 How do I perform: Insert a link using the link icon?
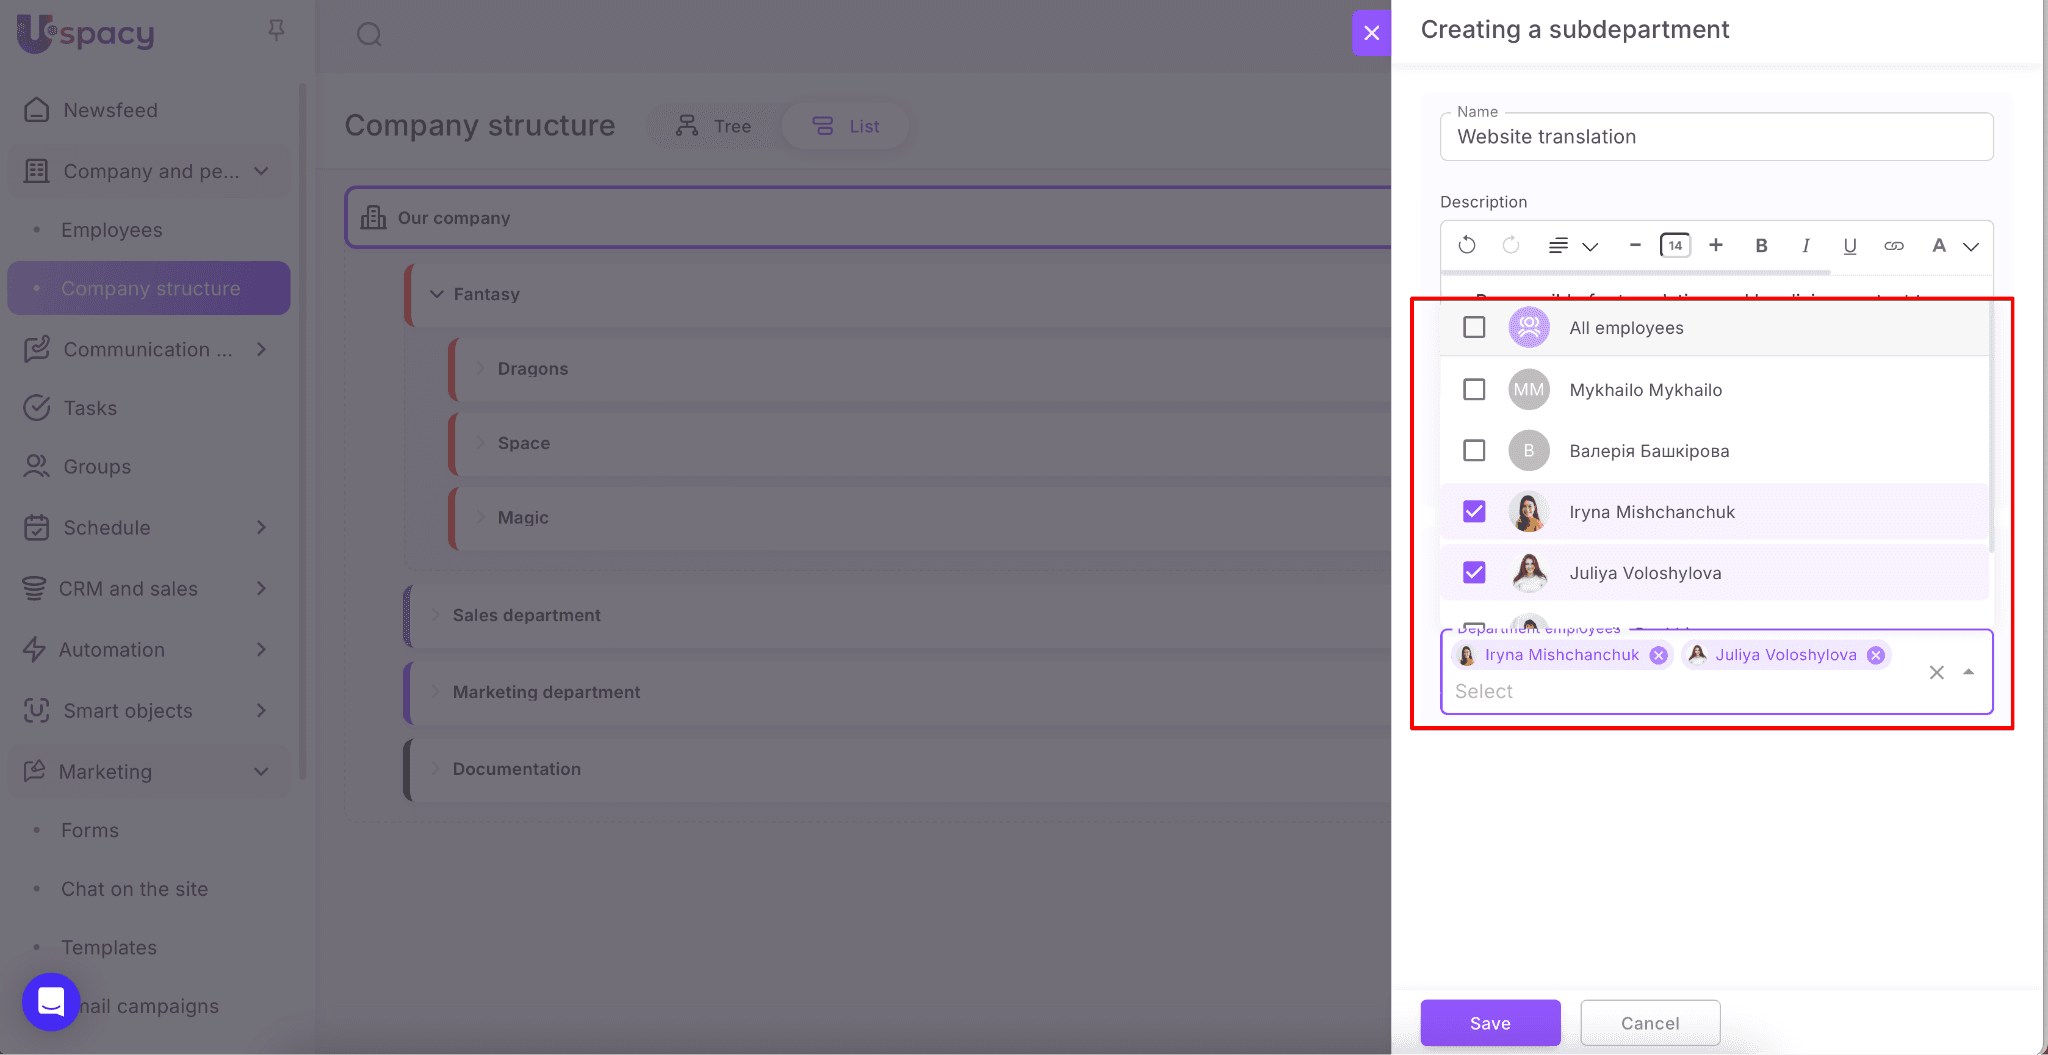(x=1893, y=245)
